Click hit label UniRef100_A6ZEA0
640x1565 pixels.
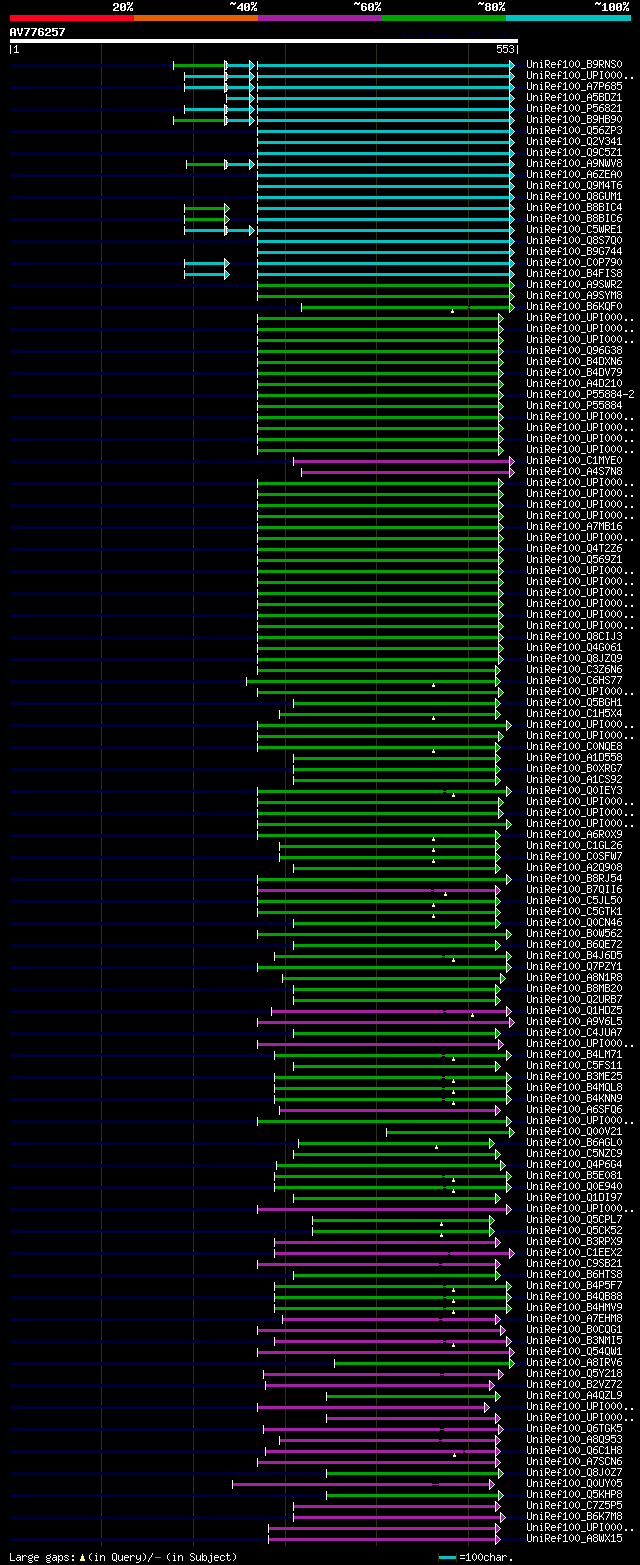tap(574, 175)
